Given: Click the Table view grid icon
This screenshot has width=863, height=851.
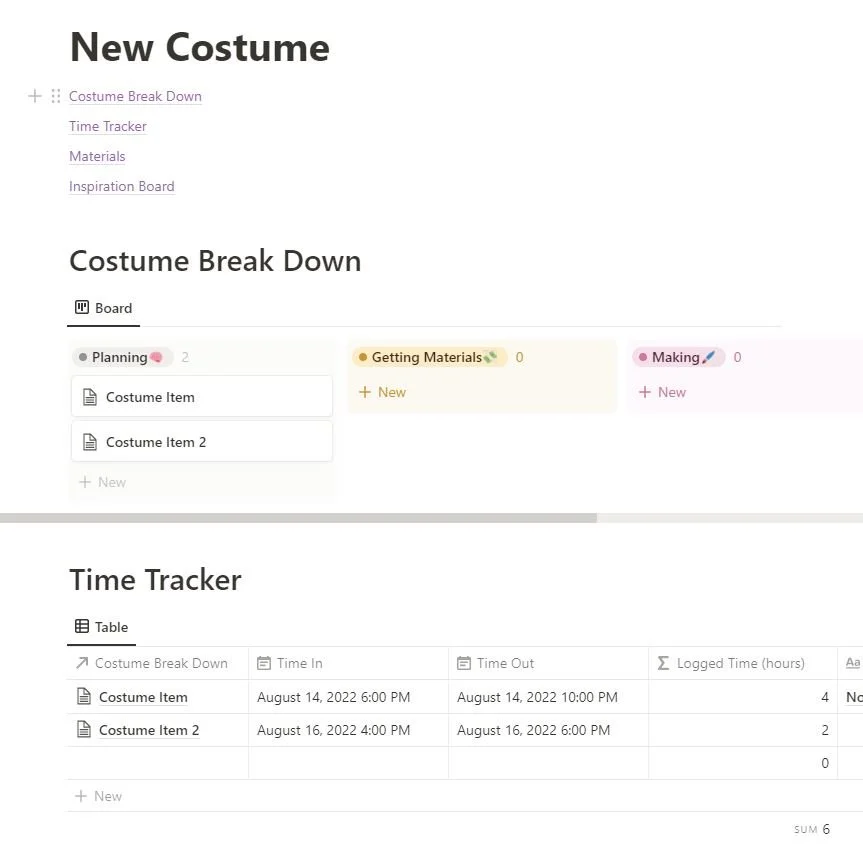Looking at the screenshot, I should [x=81, y=626].
